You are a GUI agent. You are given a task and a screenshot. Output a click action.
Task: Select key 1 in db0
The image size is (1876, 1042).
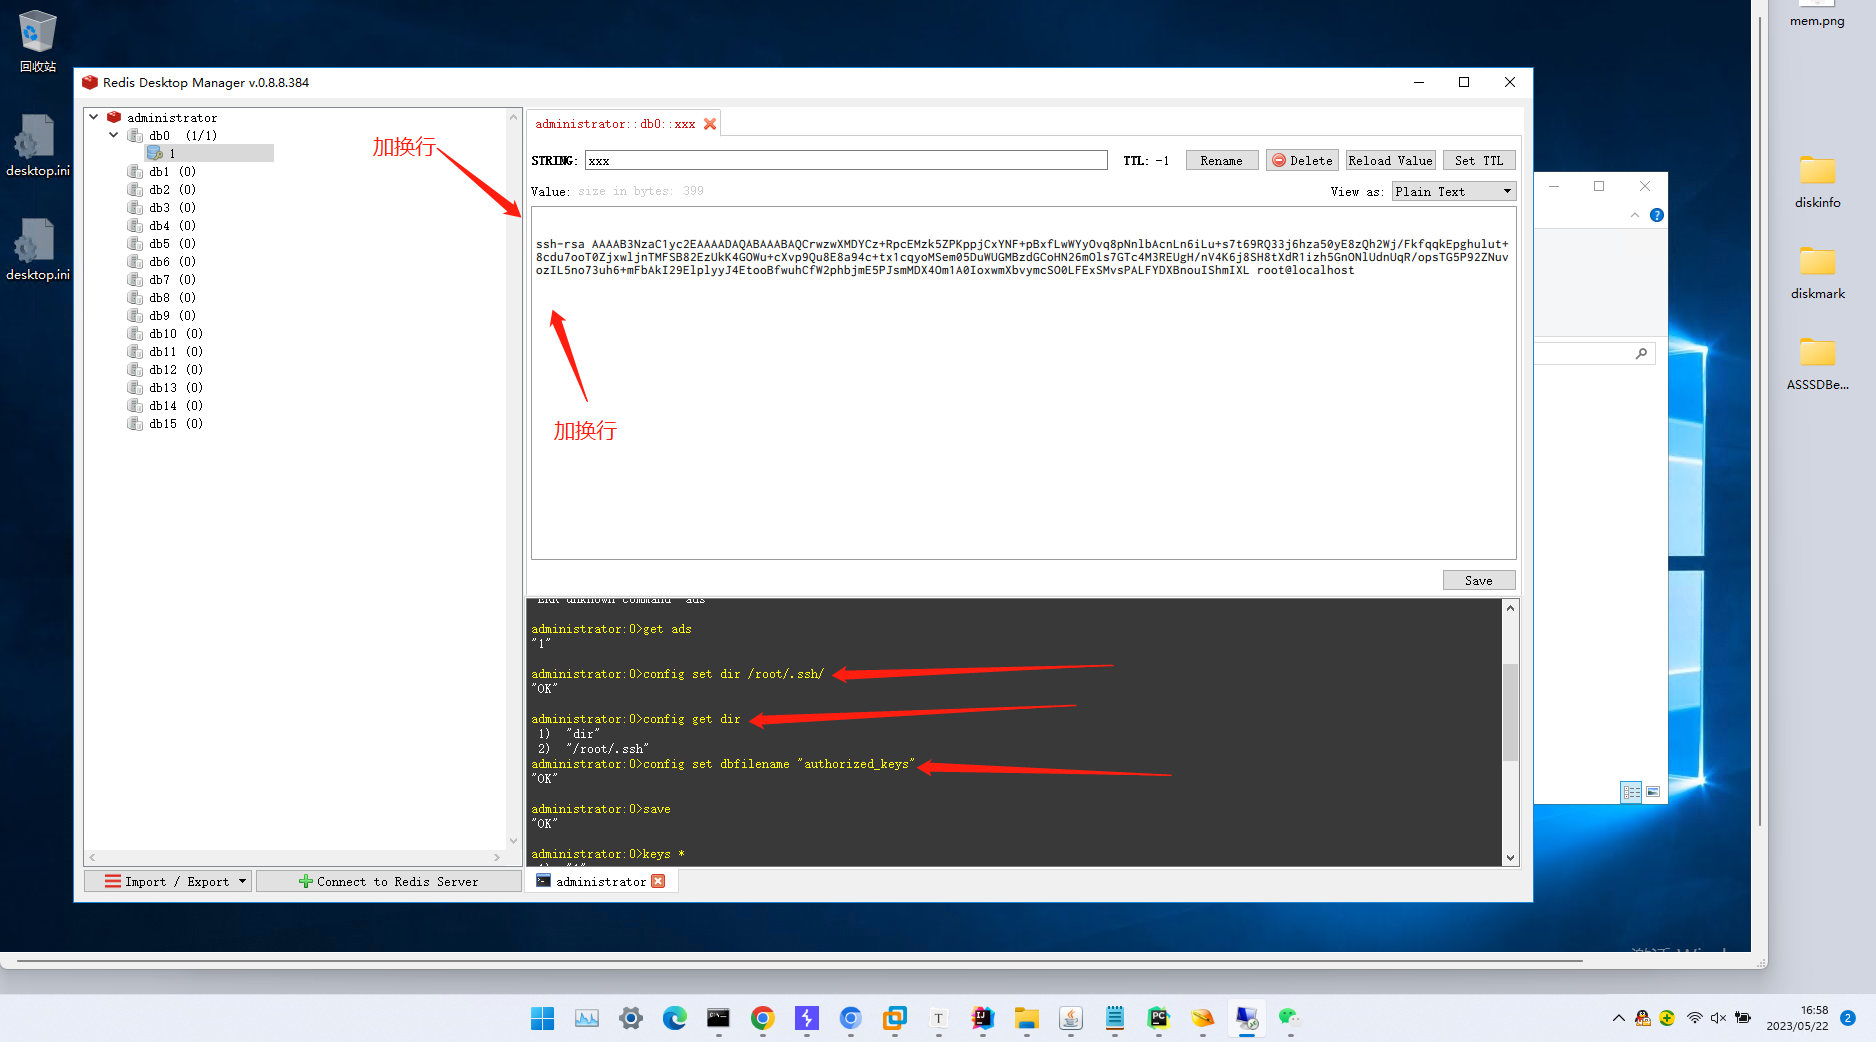pyautogui.click(x=171, y=153)
